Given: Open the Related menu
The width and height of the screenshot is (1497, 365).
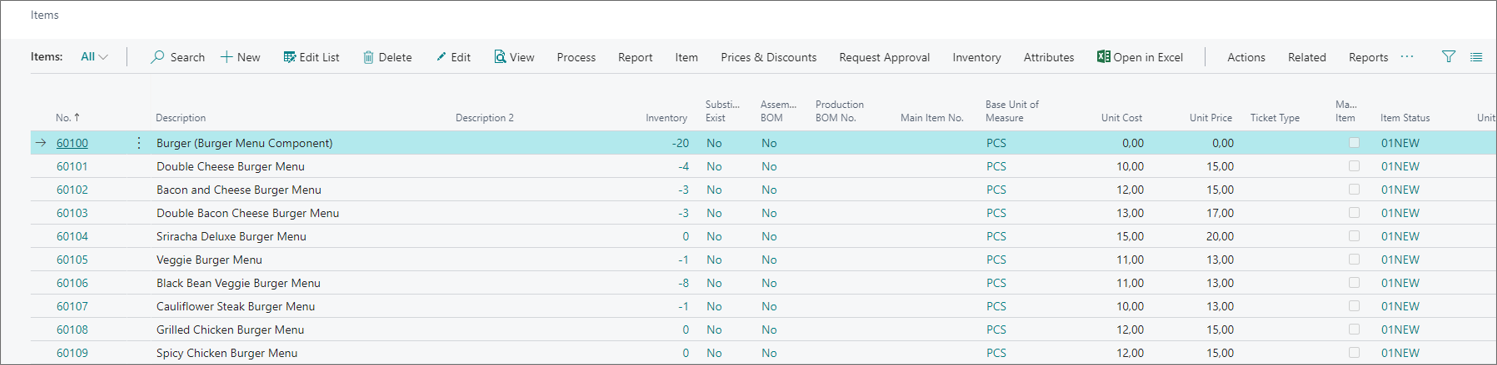Looking at the screenshot, I should [1307, 57].
